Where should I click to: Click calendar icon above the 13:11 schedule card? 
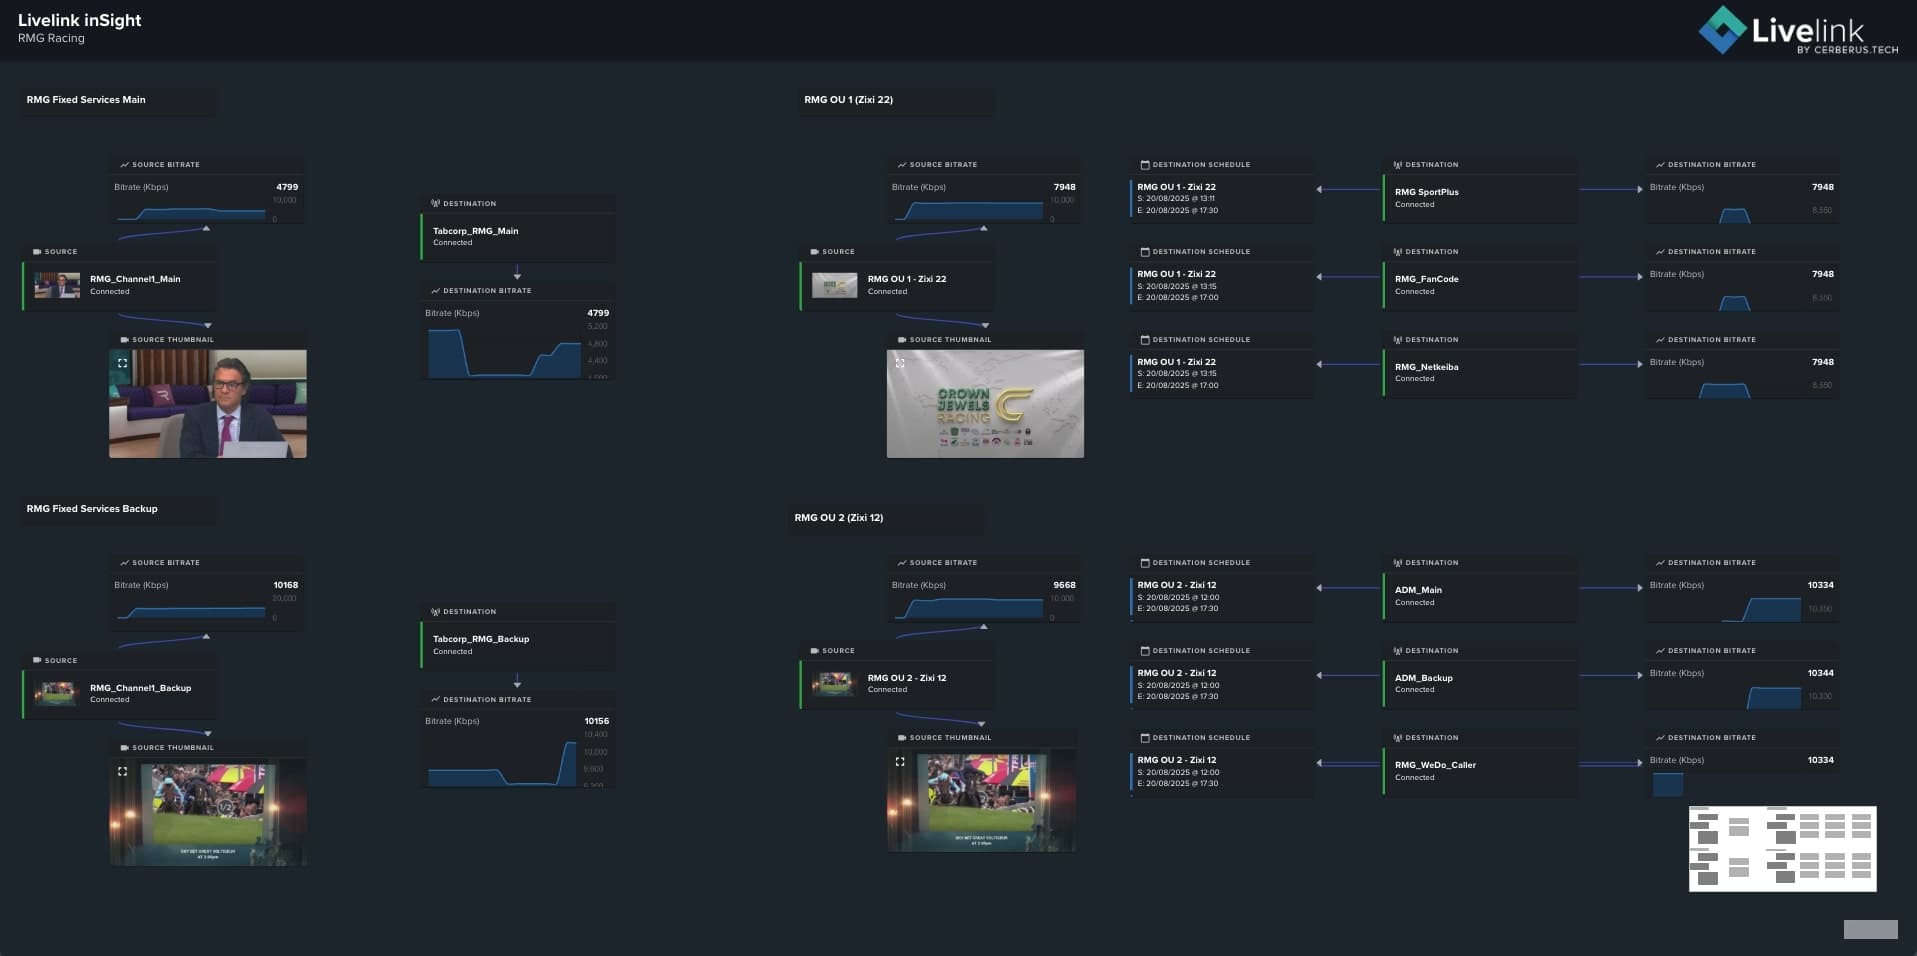1145,164
